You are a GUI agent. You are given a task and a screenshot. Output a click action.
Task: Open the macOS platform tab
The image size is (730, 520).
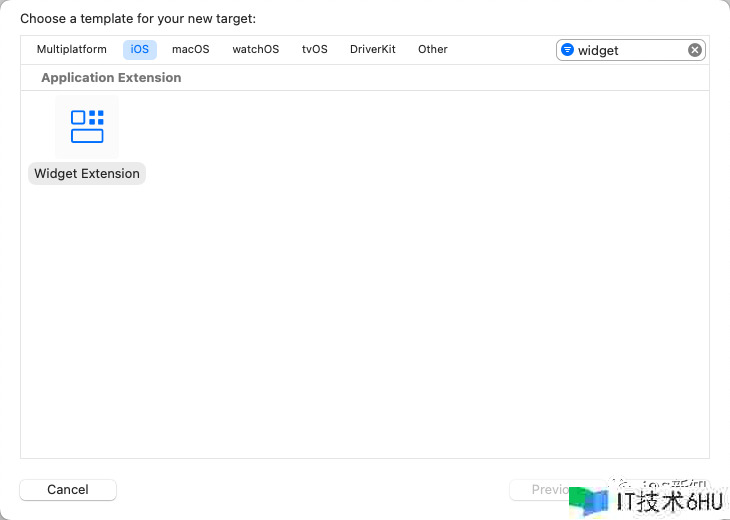tap(190, 49)
